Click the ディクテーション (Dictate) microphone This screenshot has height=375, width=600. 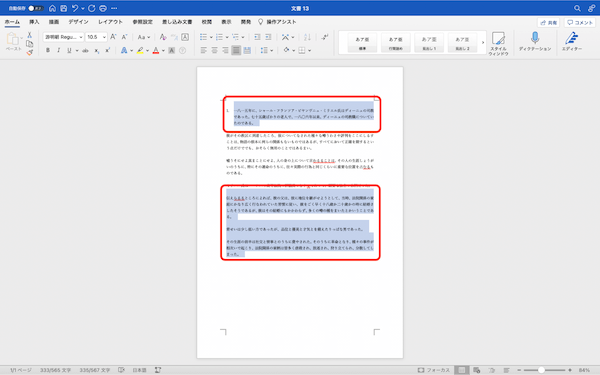535,42
